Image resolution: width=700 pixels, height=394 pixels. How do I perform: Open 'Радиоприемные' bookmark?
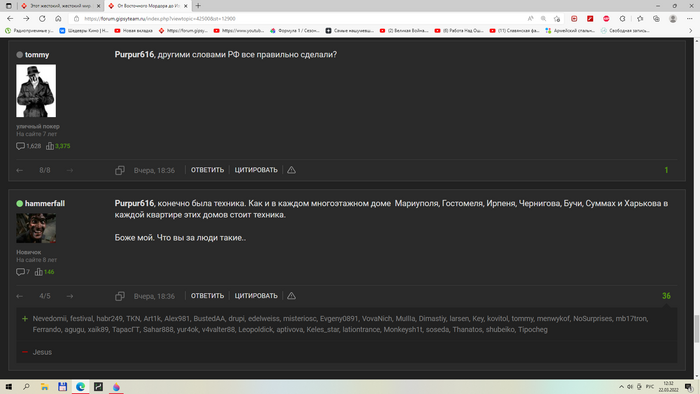(29, 31)
